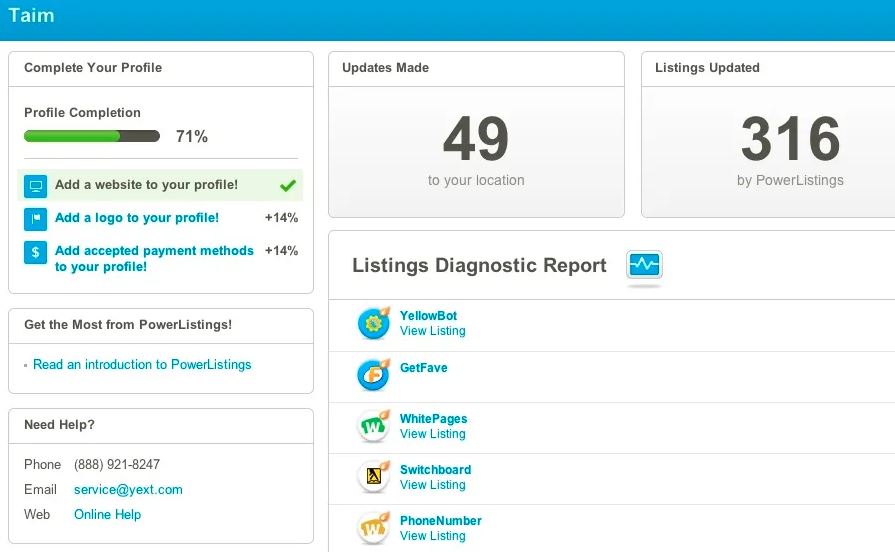
Task: Click the logo flag icon
Action: coord(35,219)
